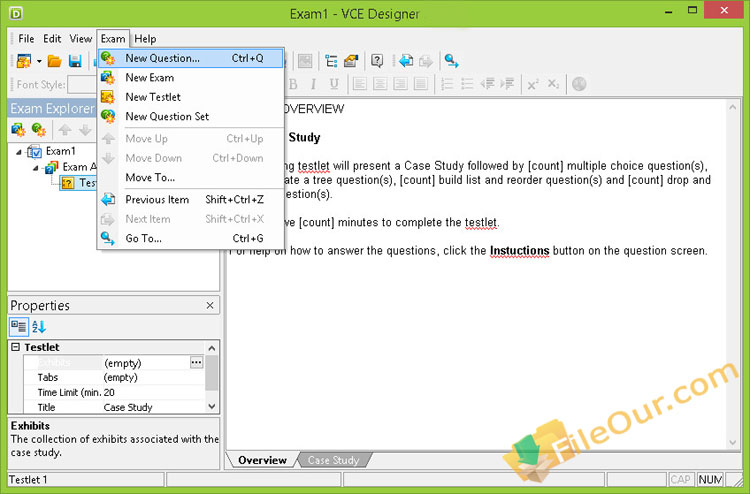Click the move down arrow in Exam Explorer
This screenshot has width=750, height=494.
tap(85, 130)
